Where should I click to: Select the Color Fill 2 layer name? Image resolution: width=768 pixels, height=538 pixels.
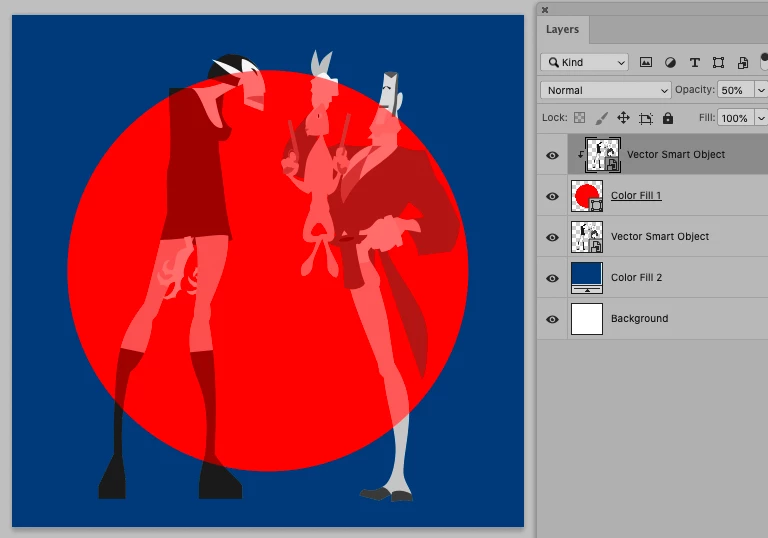pyautogui.click(x=636, y=277)
